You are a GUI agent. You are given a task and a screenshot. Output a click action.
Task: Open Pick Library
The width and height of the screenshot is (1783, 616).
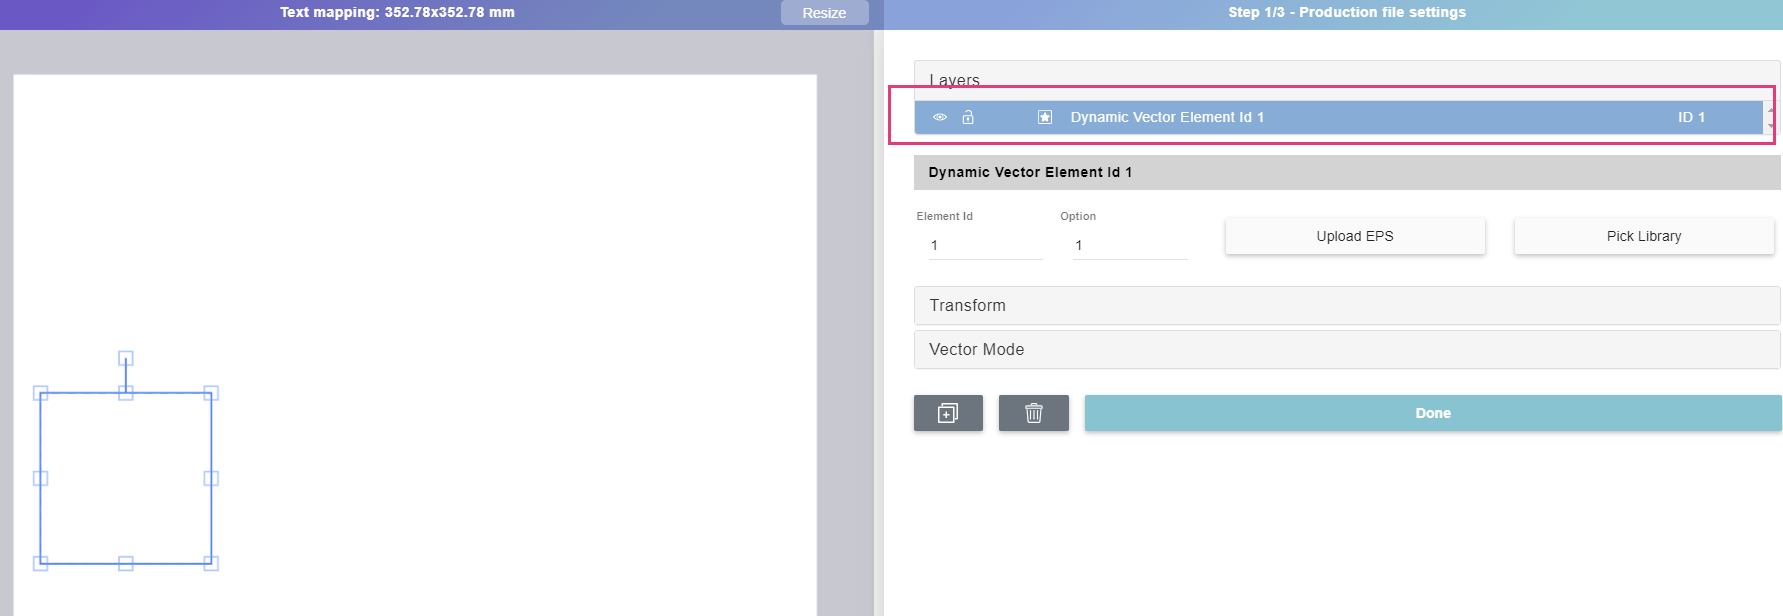click(x=1643, y=236)
